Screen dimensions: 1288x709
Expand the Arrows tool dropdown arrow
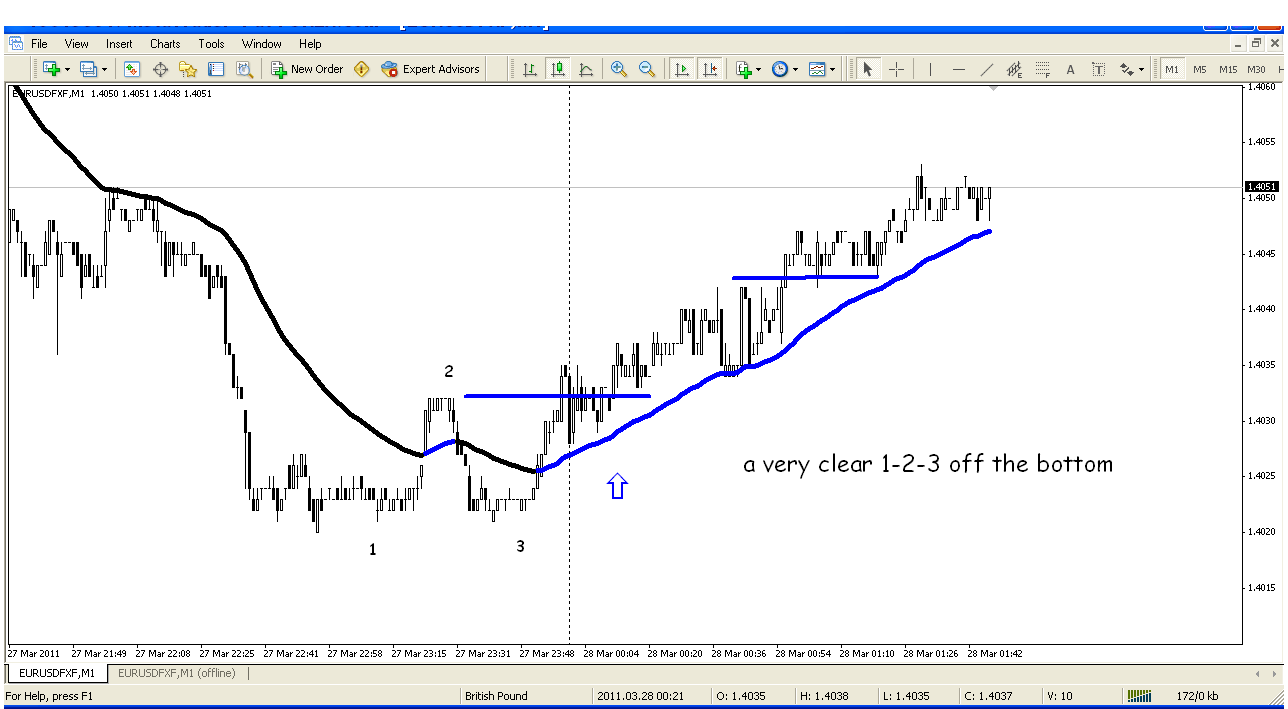[x=1142, y=70]
